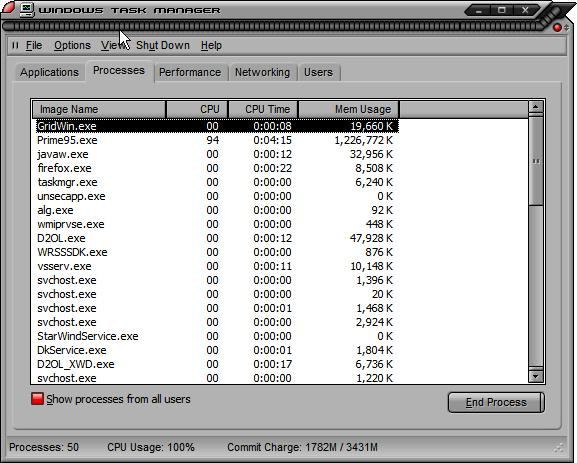Image resolution: width=577 pixels, height=463 pixels.
Task: Click the End Process button
Action: pos(496,402)
